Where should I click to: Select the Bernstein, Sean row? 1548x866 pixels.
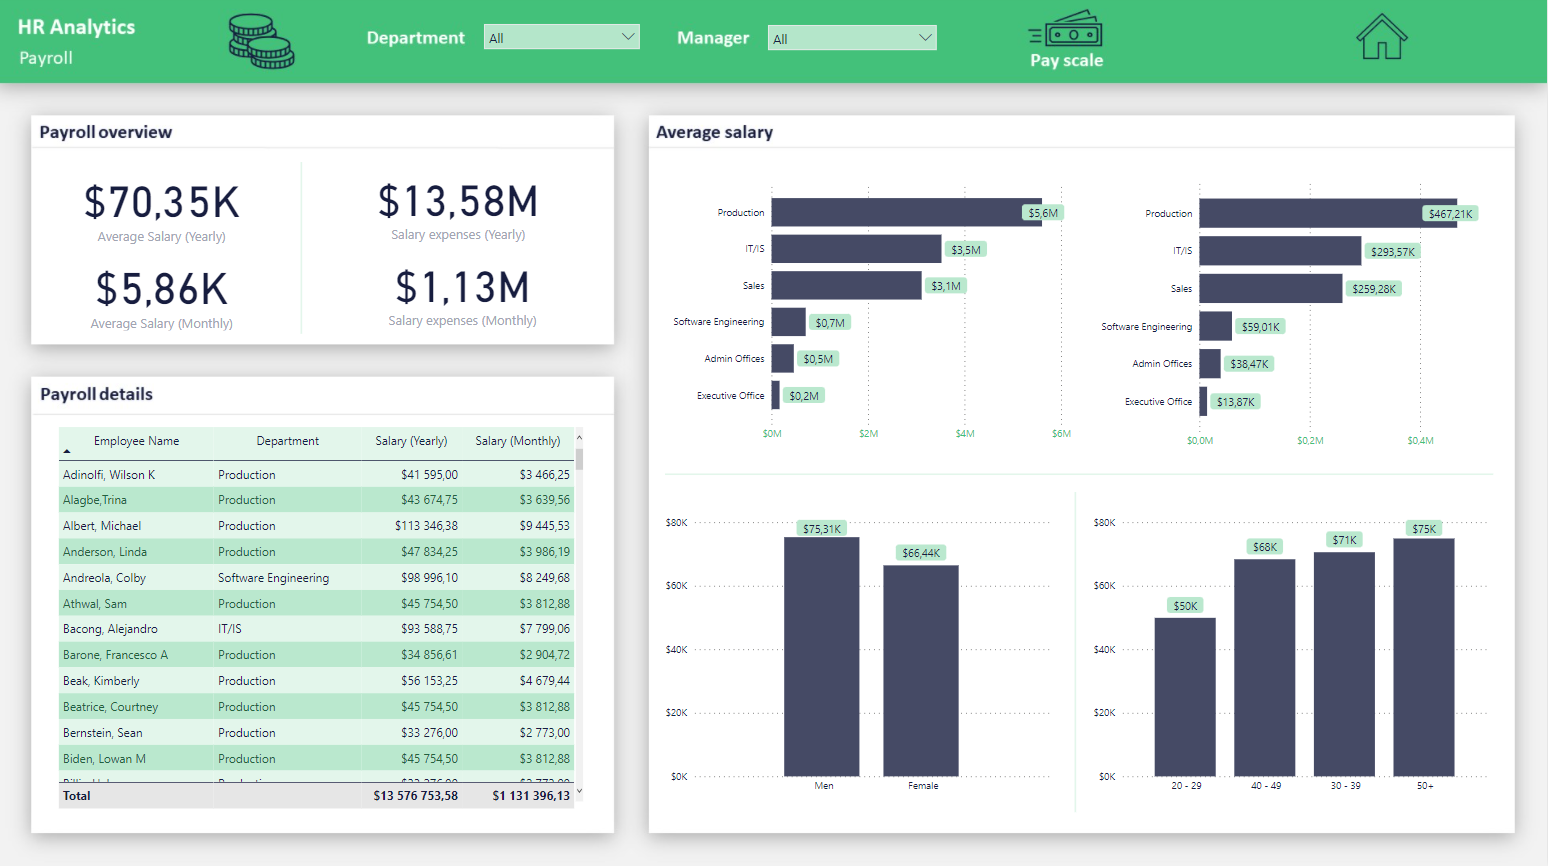pyautogui.click(x=316, y=733)
